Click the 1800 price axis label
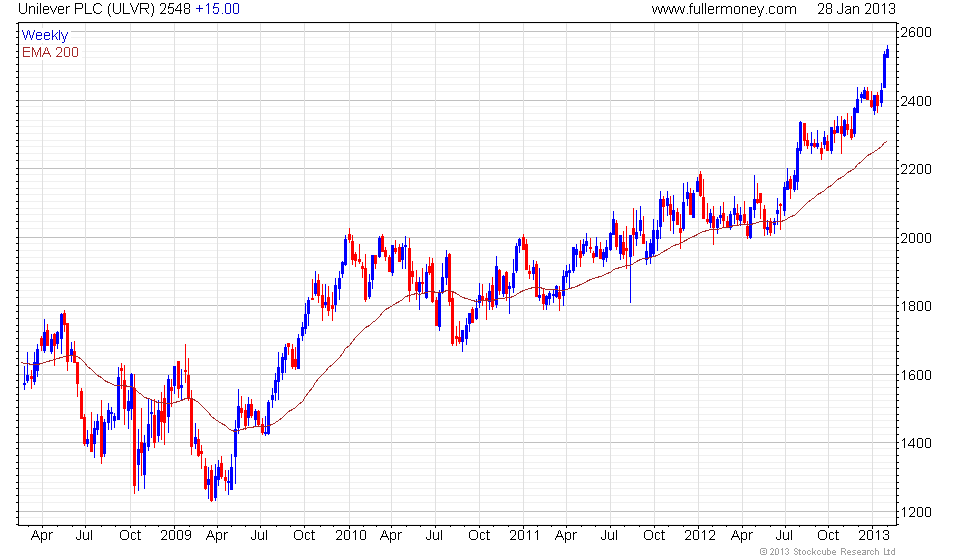The height and width of the screenshot is (560, 980). click(x=916, y=306)
